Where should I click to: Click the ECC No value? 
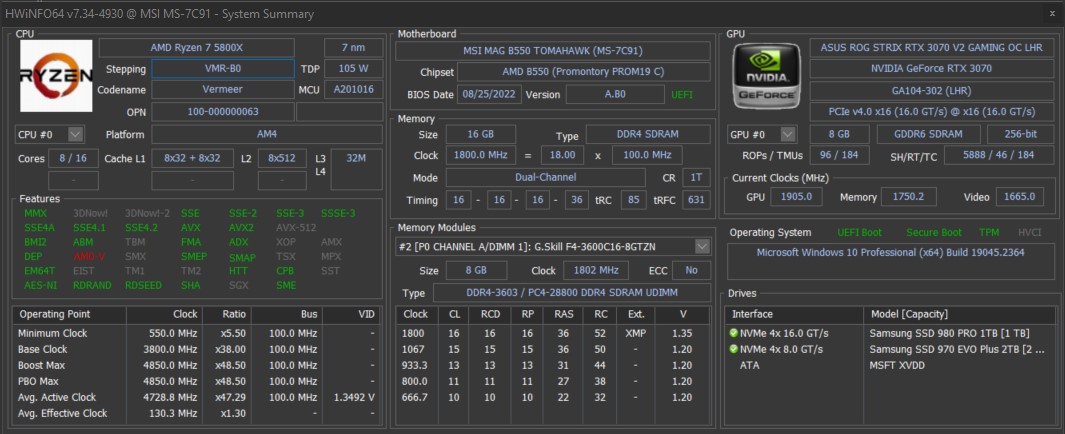coord(691,270)
